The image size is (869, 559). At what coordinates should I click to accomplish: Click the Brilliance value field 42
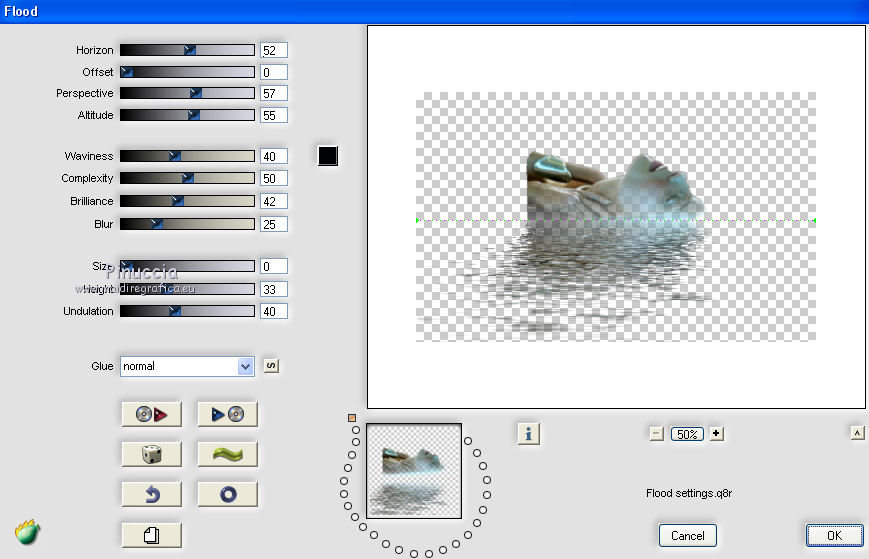coord(274,201)
